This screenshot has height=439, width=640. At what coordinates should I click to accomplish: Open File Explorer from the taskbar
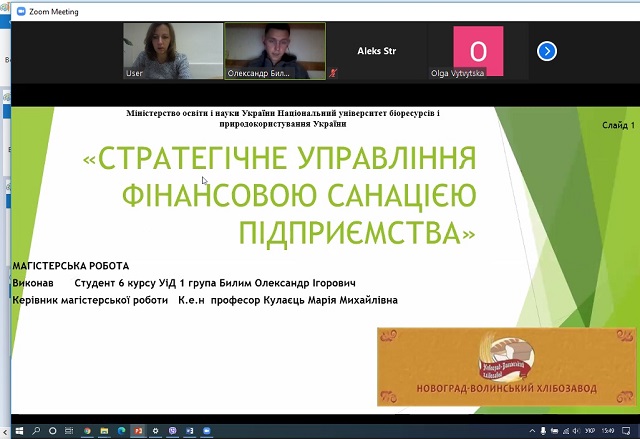[104, 431]
